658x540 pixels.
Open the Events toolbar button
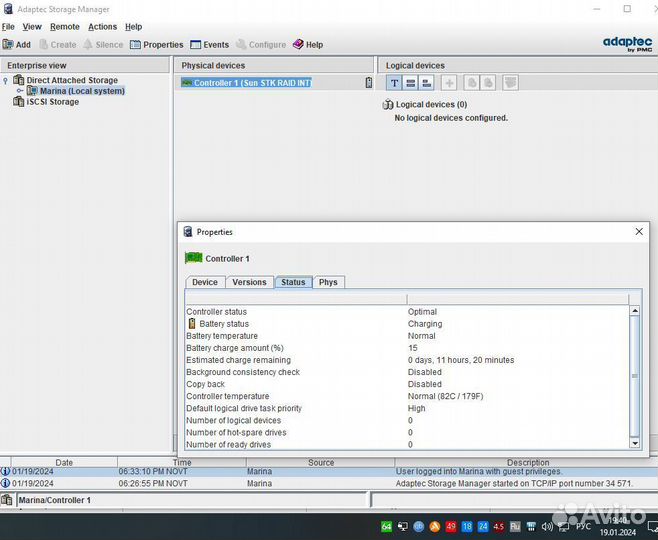(x=209, y=44)
